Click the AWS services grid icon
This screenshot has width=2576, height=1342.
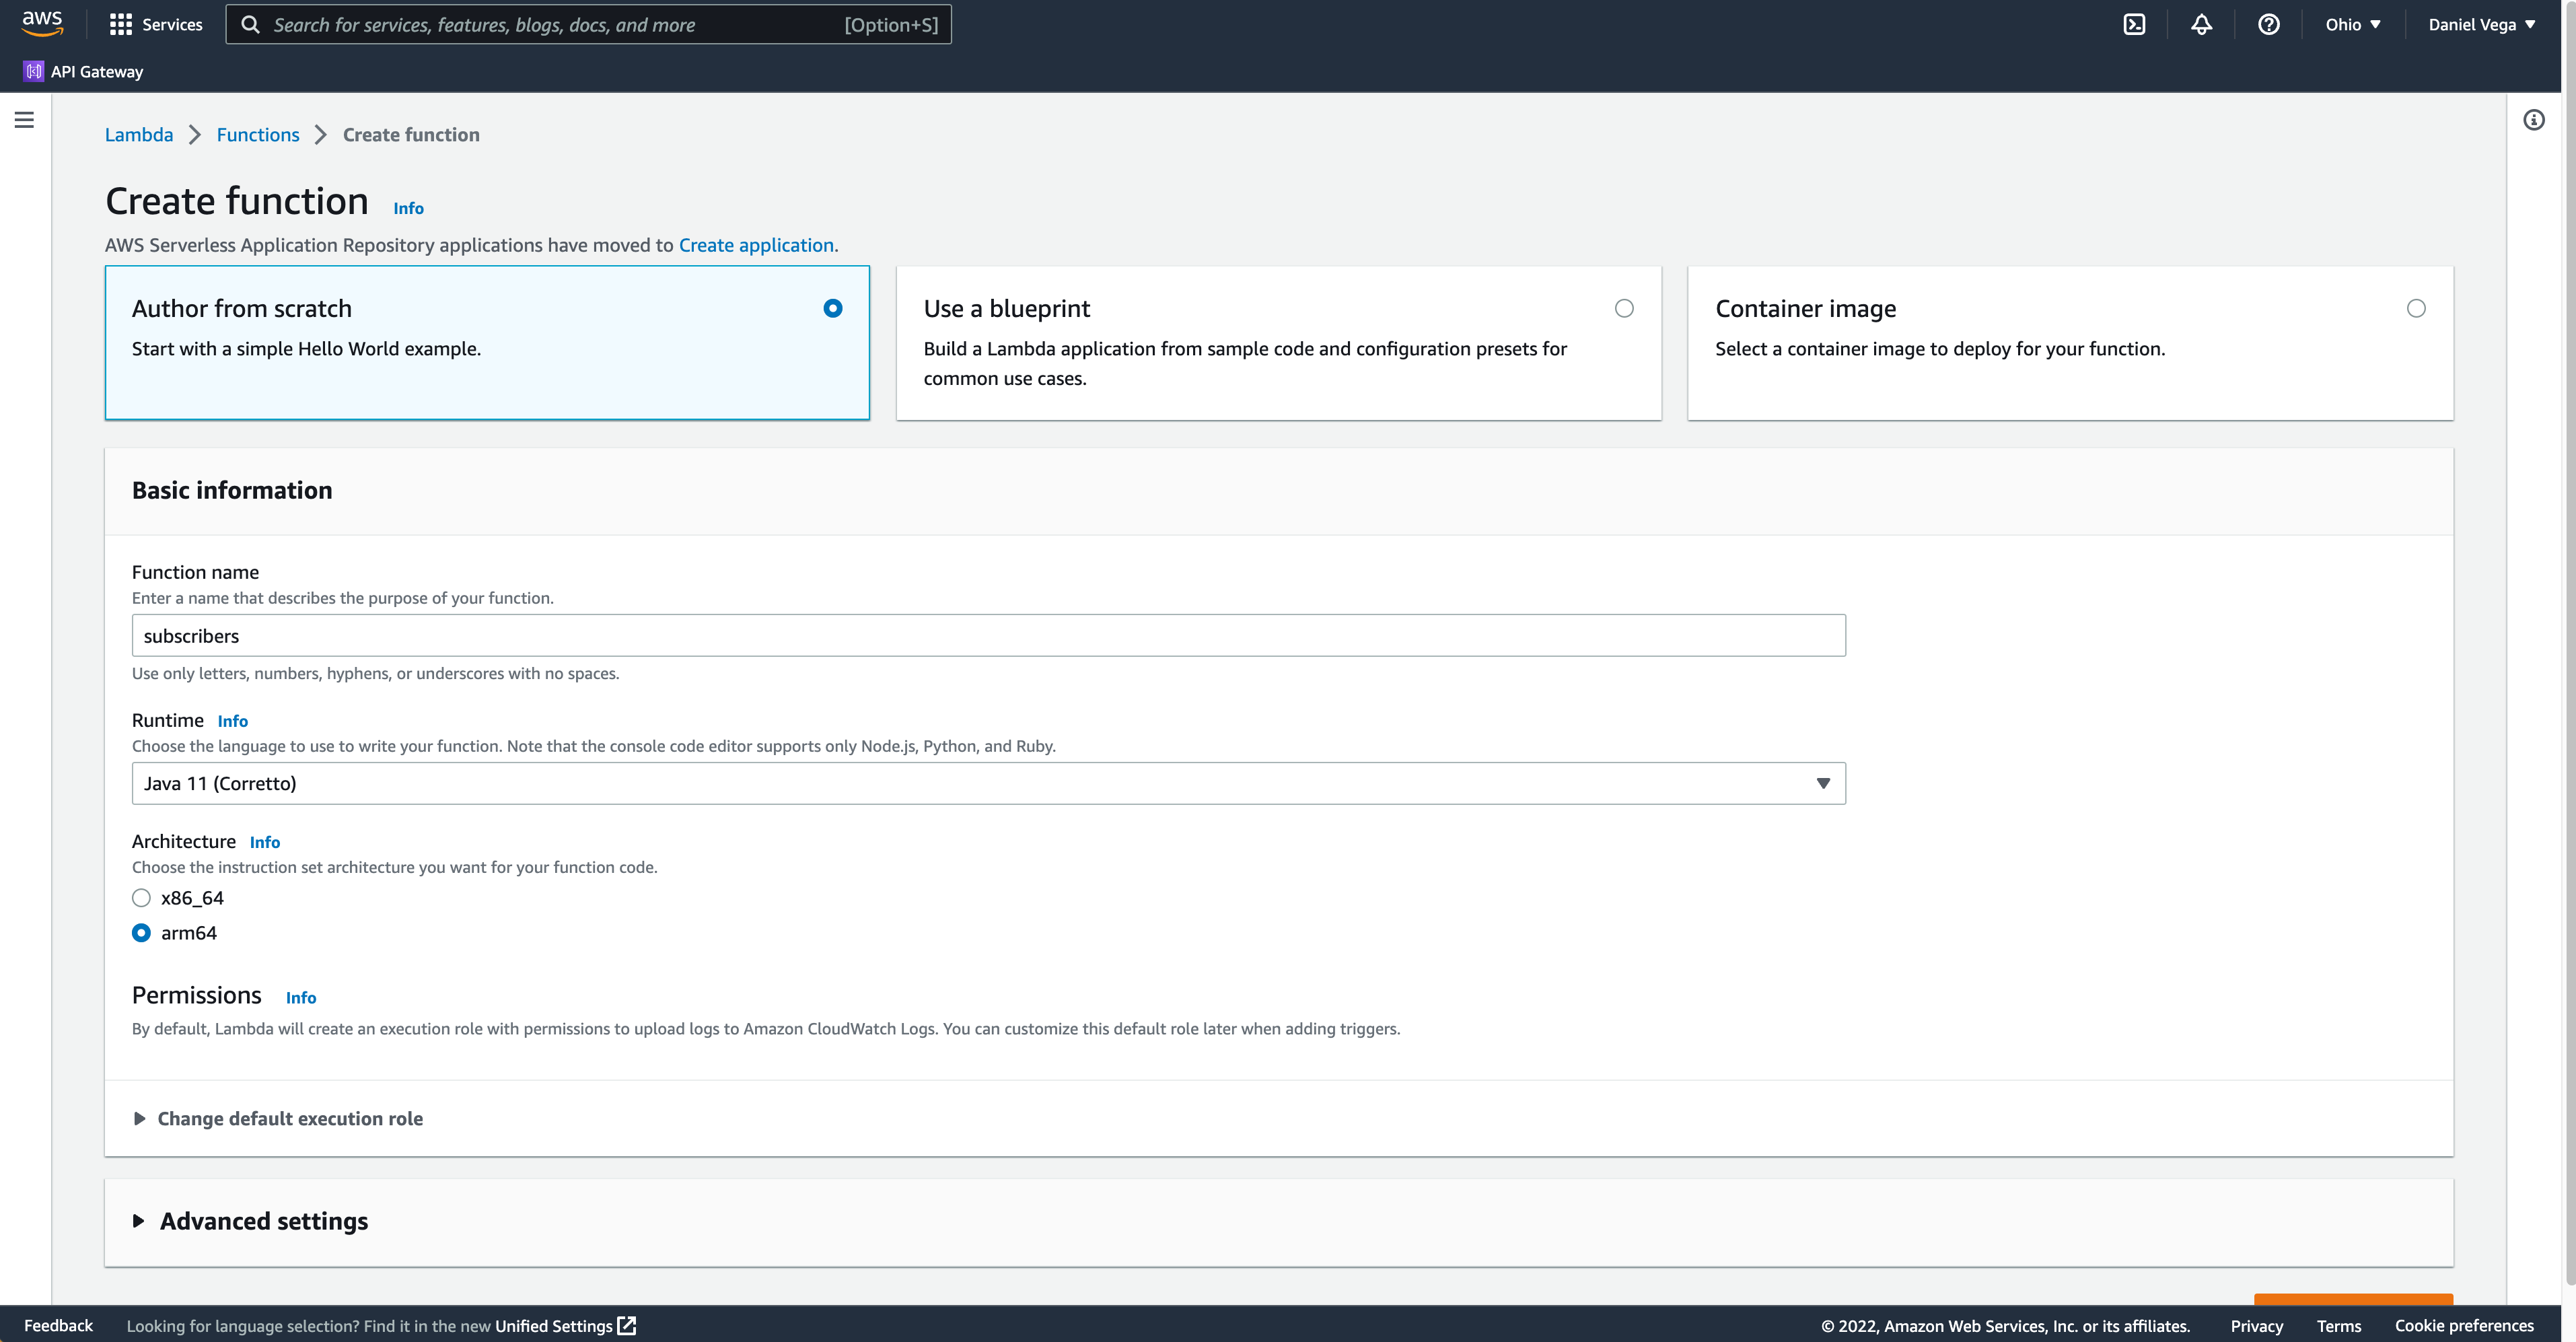[x=121, y=24]
